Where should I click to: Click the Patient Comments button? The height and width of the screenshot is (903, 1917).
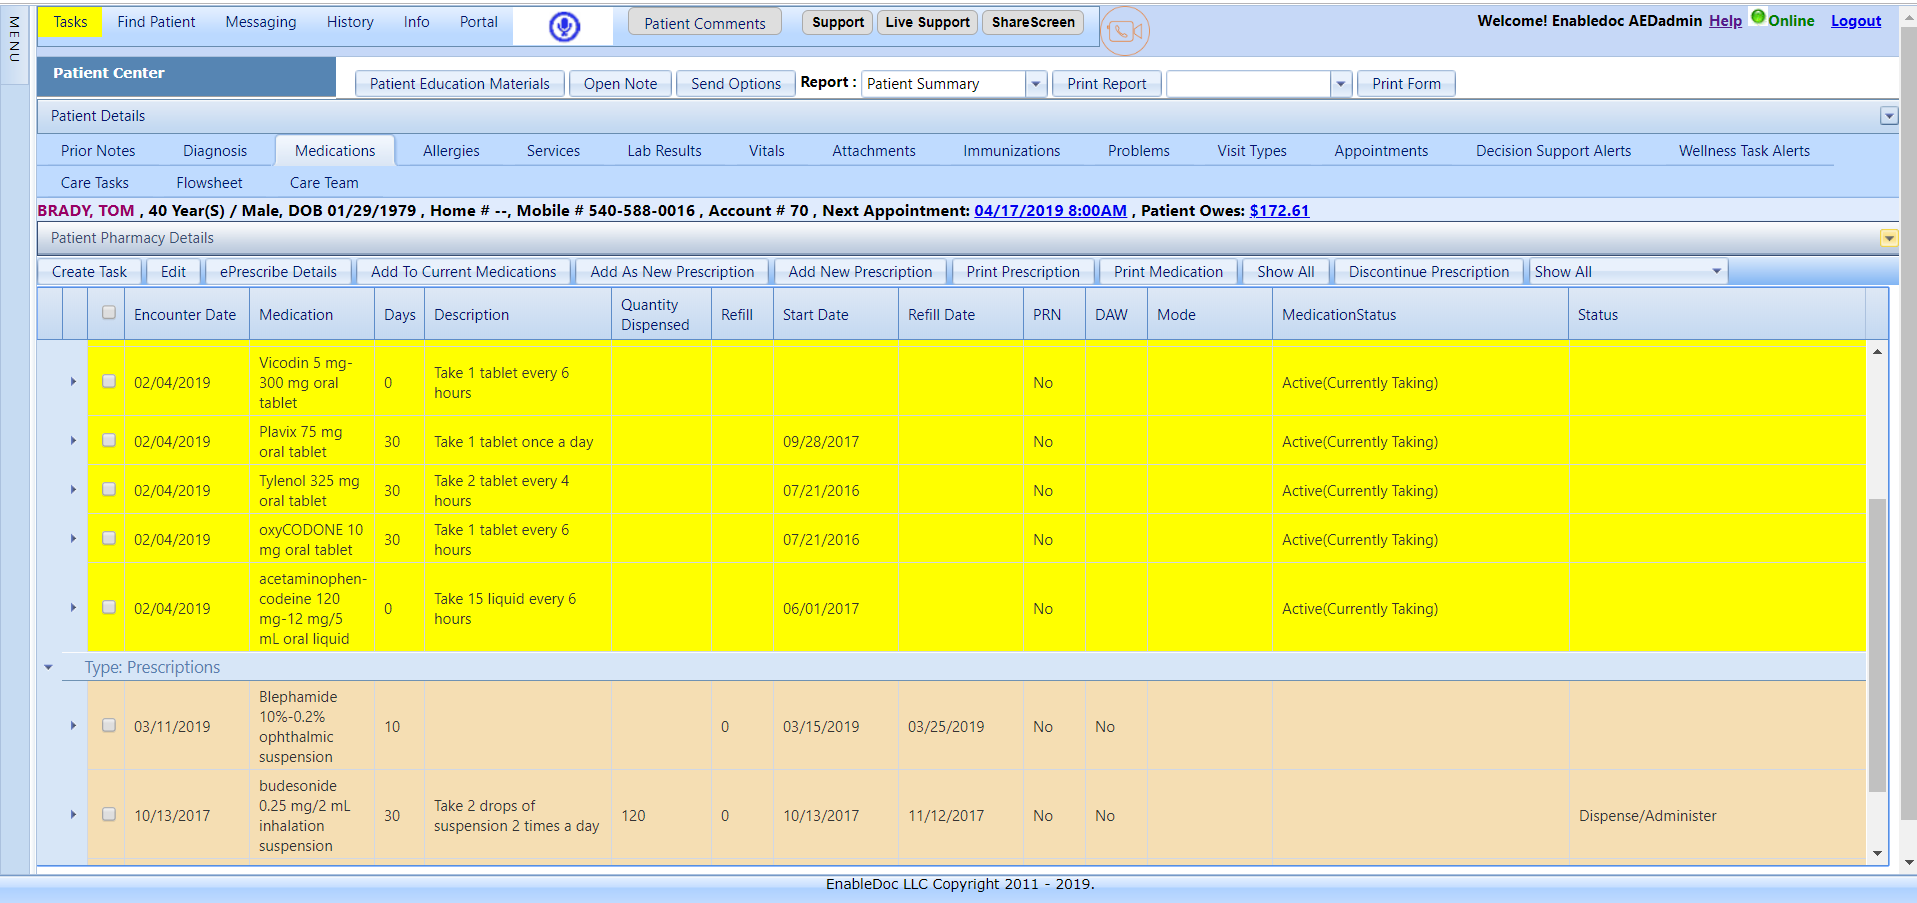[x=705, y=23]
